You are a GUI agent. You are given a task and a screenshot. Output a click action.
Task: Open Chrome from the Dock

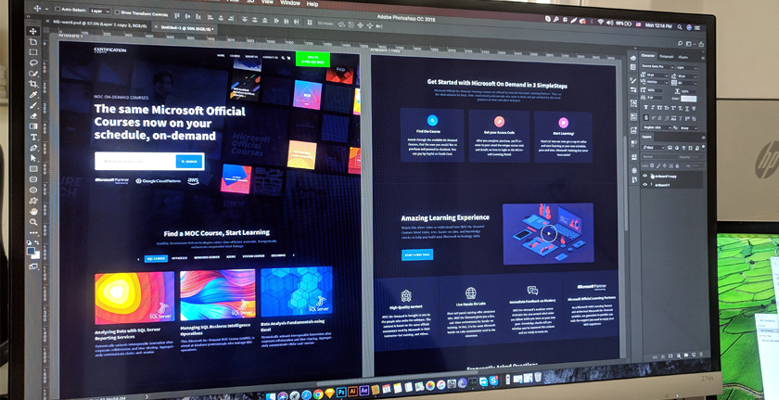click(318, 394)
